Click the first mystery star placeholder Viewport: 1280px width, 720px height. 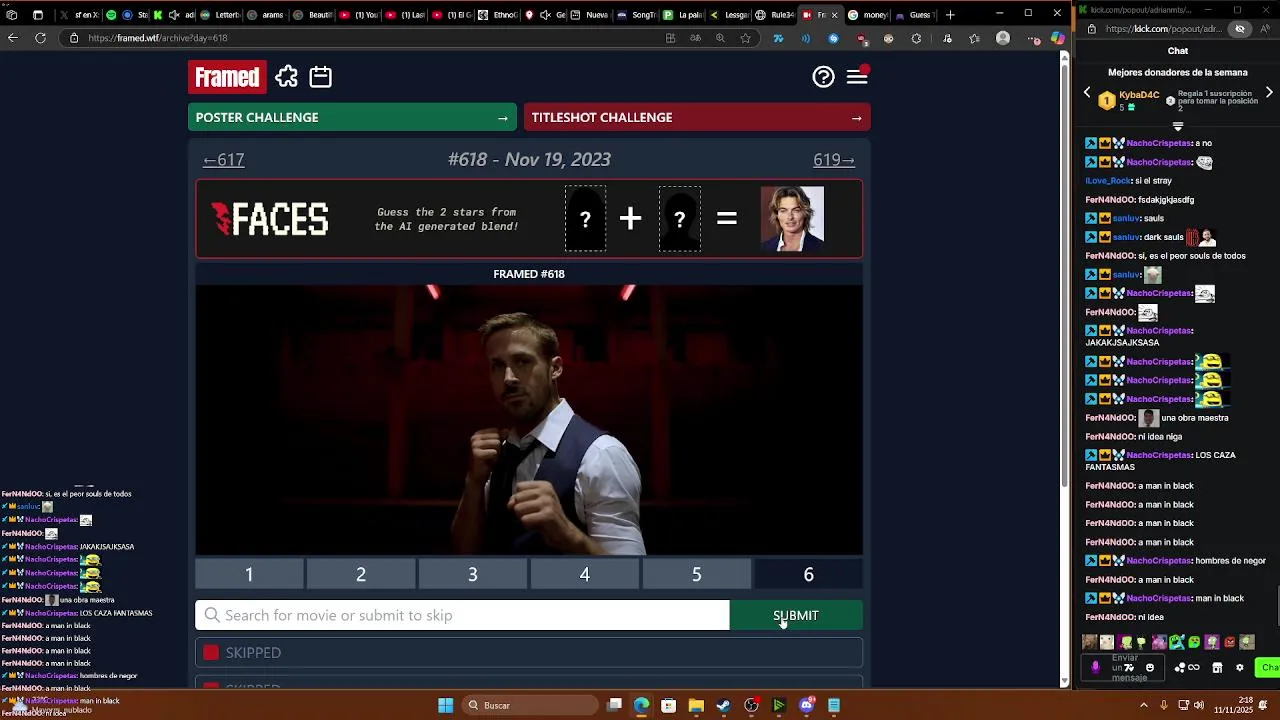pyautogui.click(x=585, y=219)
